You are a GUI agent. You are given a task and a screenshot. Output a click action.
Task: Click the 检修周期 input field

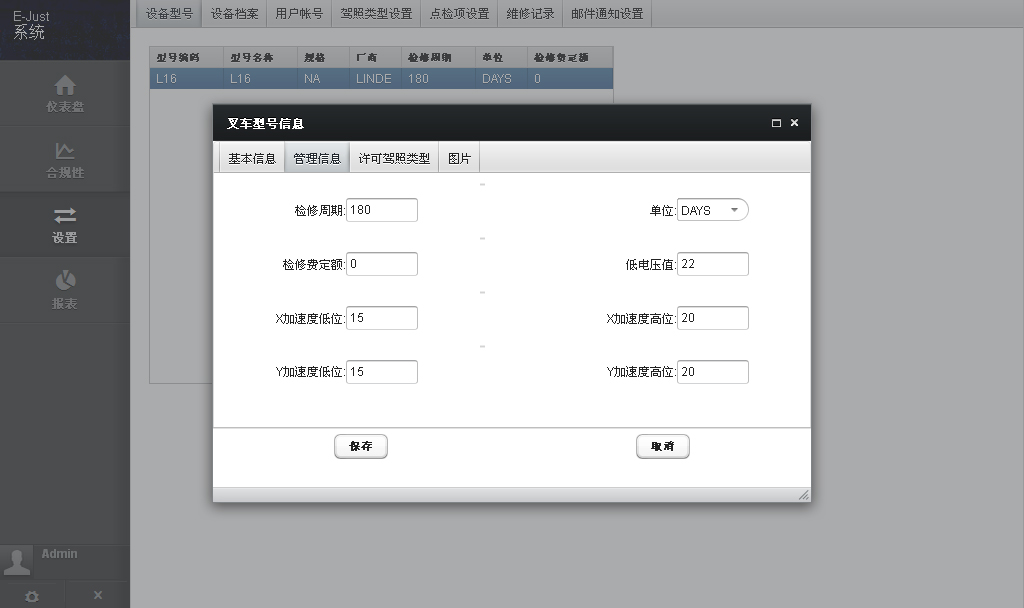[381, 210]
